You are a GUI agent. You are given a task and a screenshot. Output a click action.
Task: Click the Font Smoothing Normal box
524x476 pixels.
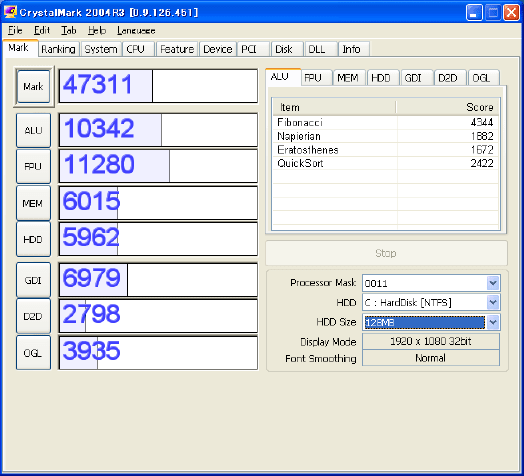point(431,358)
